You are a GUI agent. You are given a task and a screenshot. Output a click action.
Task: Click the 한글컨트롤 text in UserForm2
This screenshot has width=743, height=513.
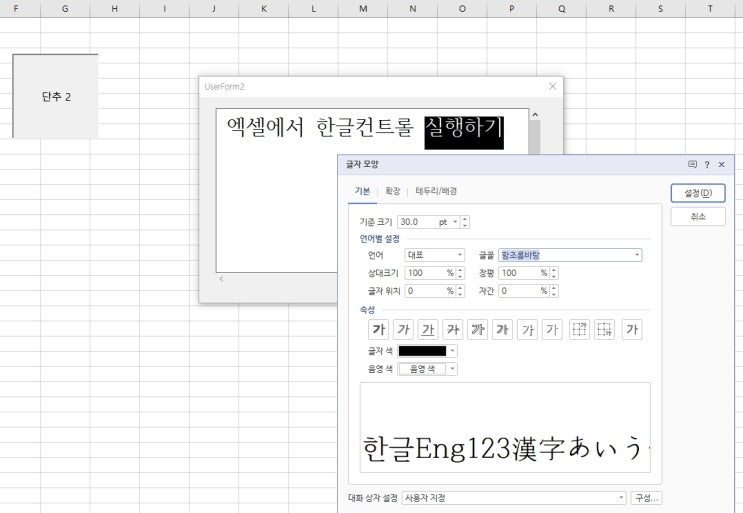point(365,127)
